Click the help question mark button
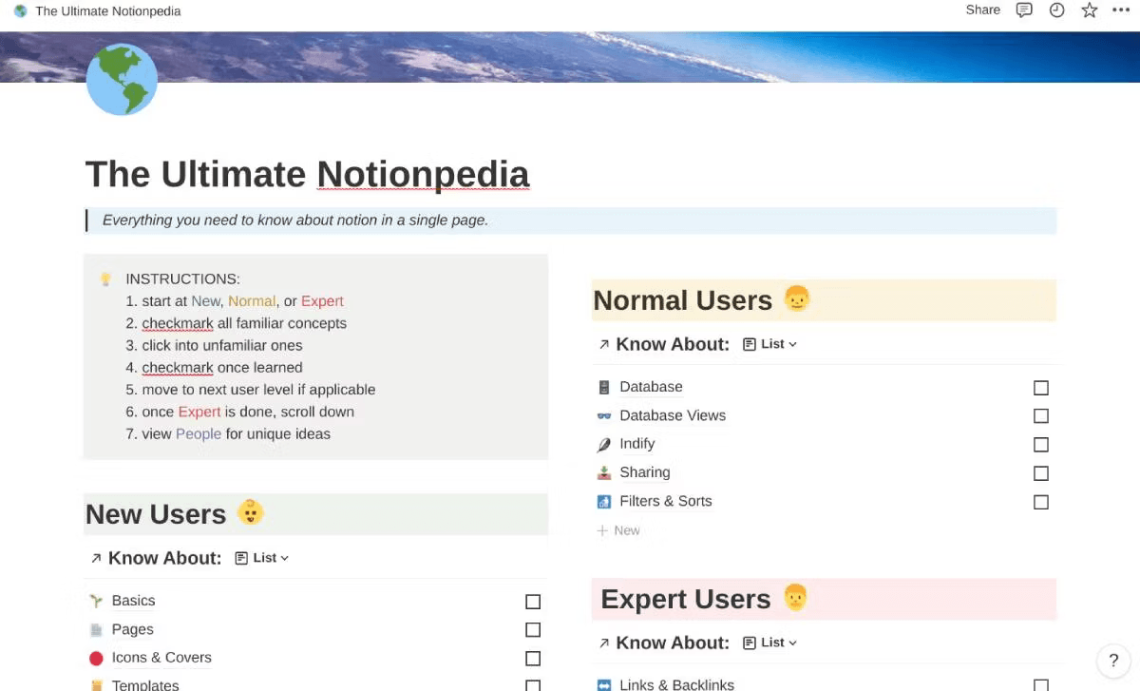Screen dimensions: 1140x691 click(x=1113, y=660)
